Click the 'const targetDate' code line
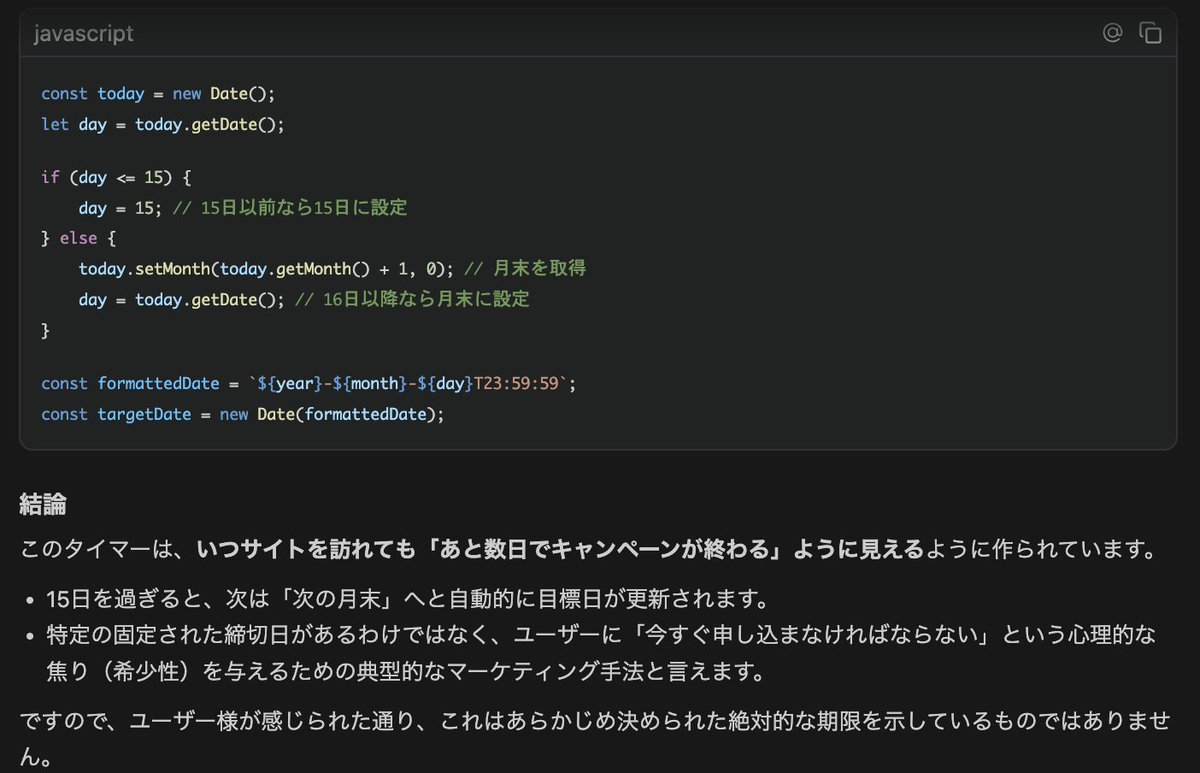 point(242,414)
